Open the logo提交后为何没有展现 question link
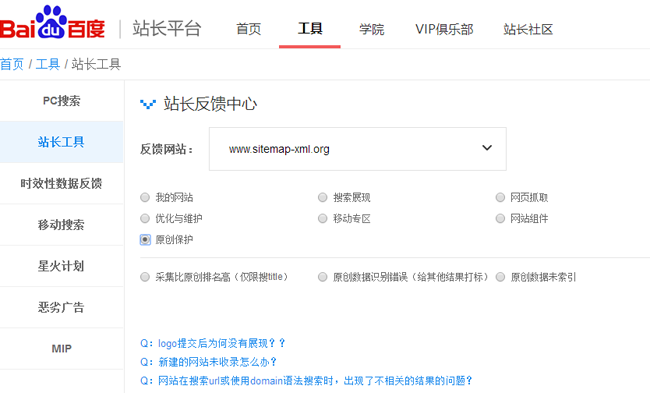This screenshot has height=393, width=650. tap(213, 343)
